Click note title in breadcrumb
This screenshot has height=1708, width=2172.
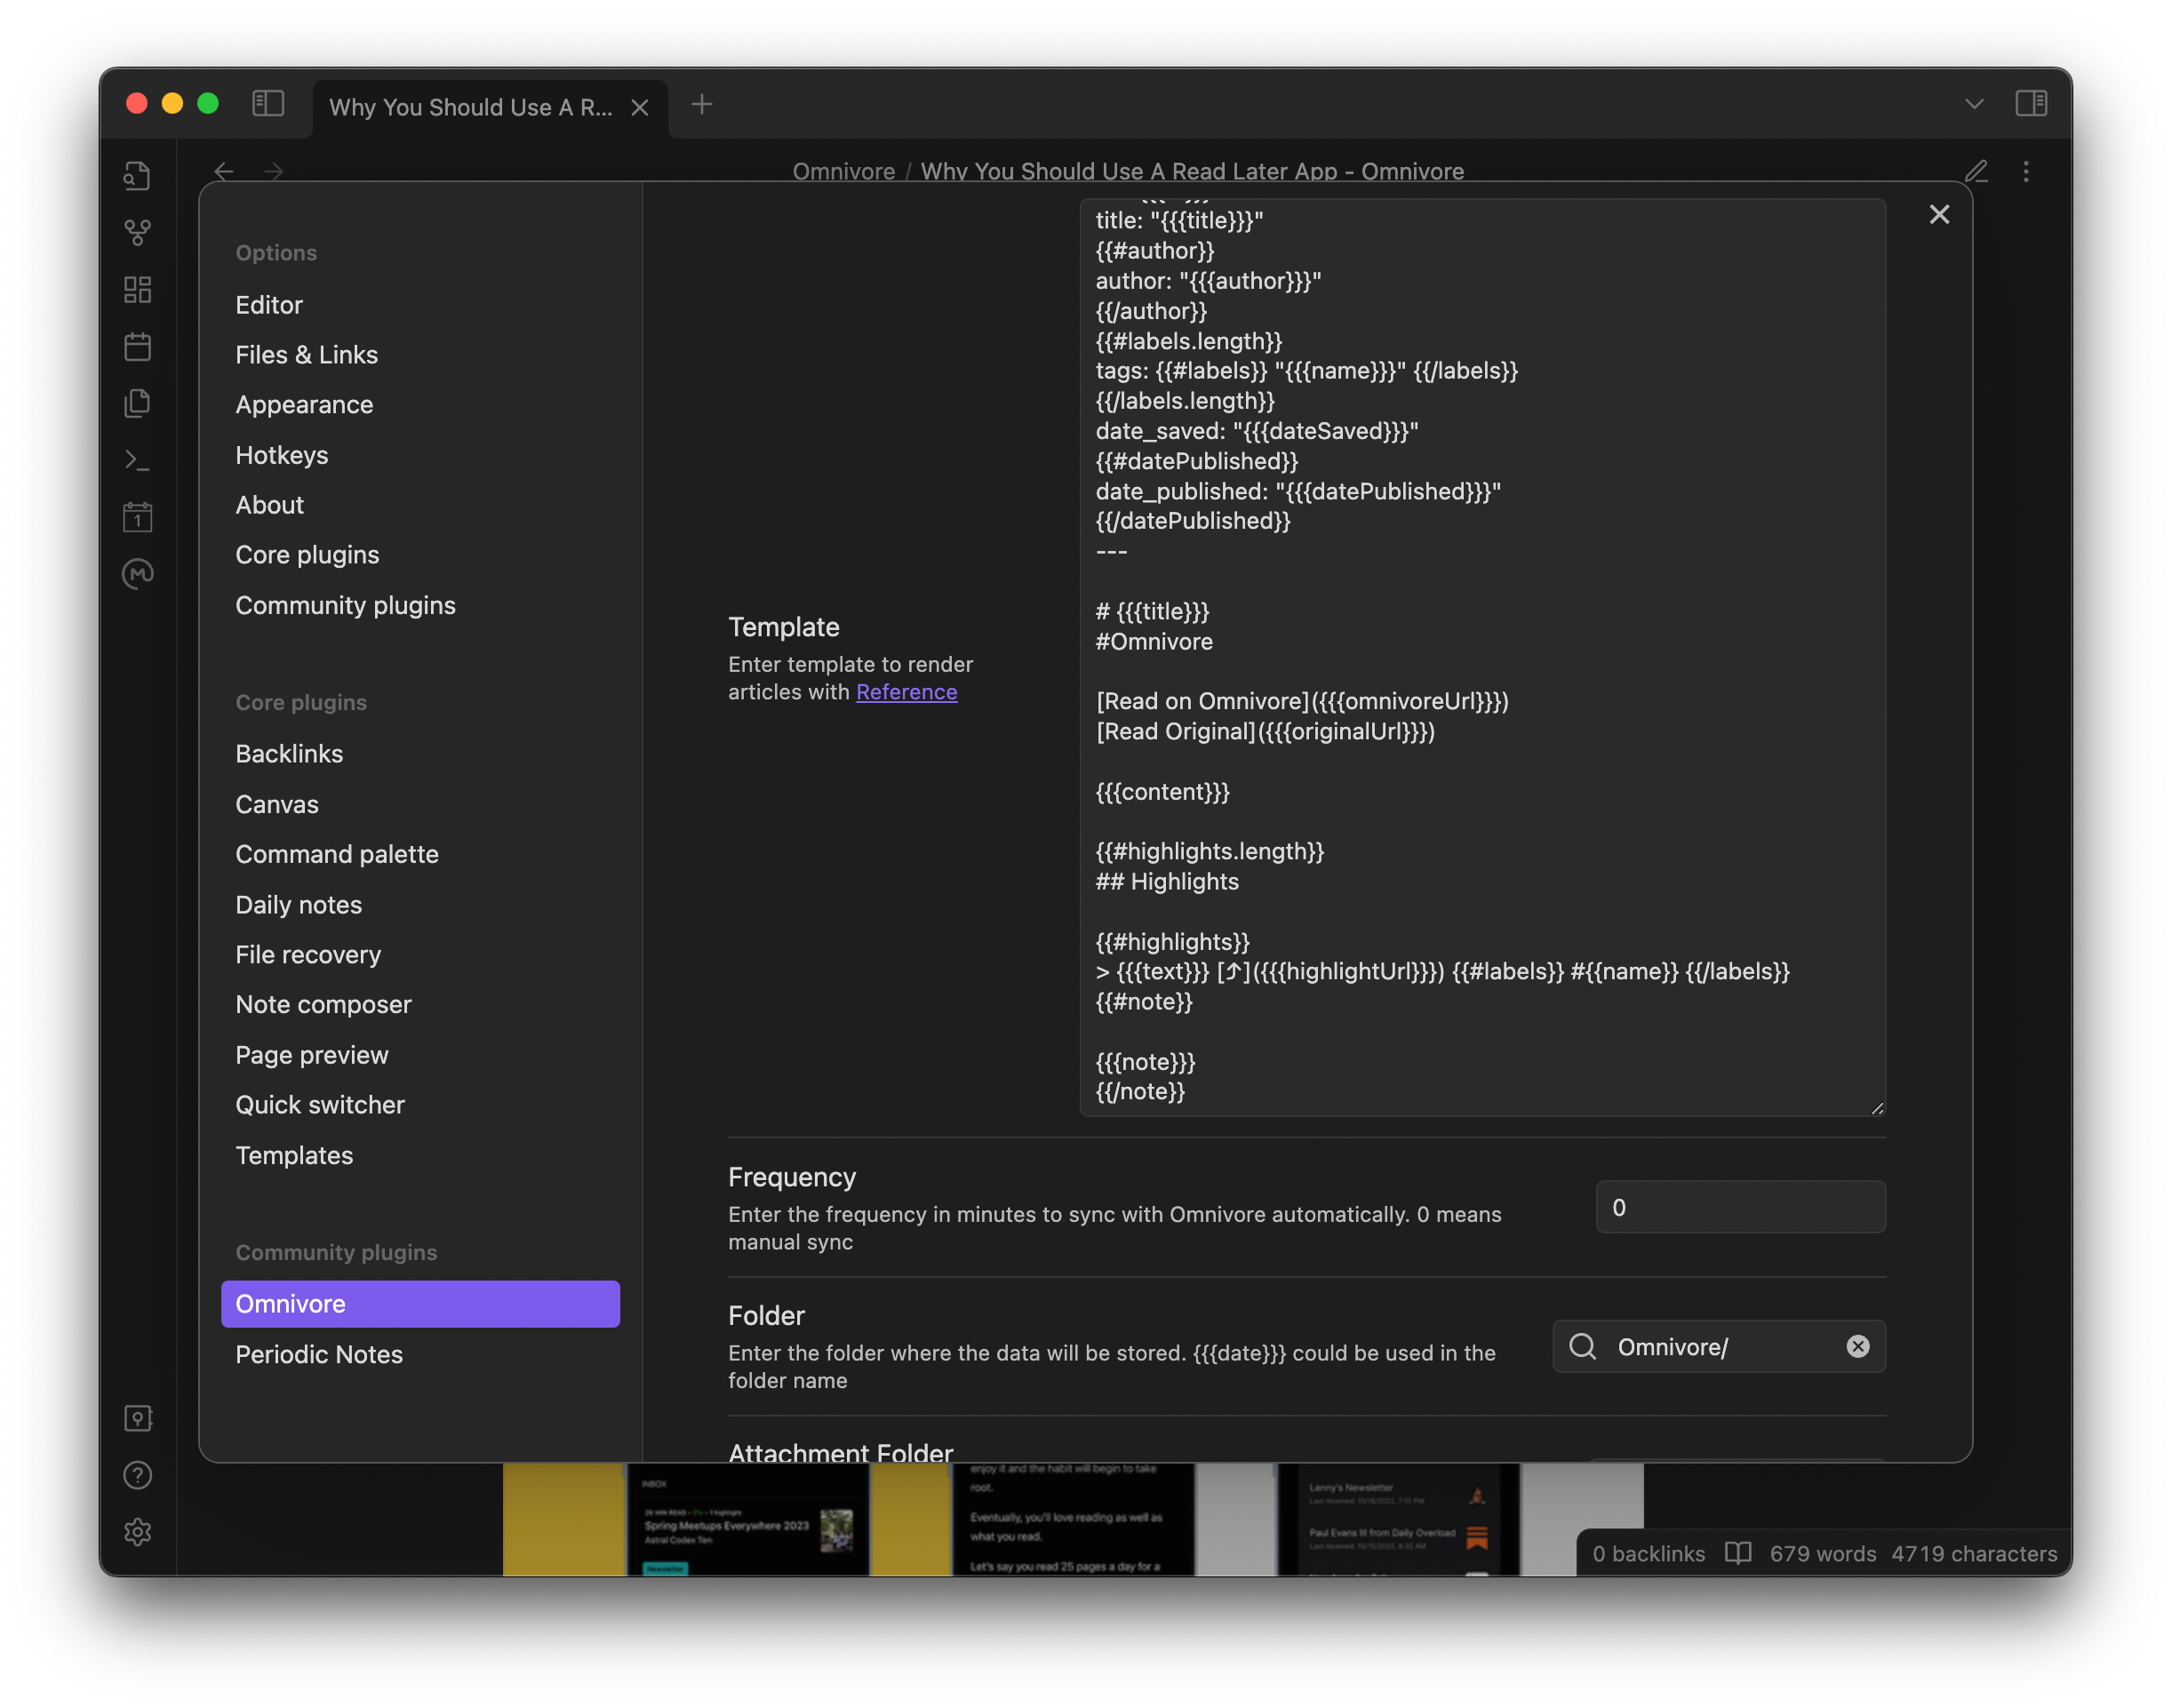pos(1192,171)
